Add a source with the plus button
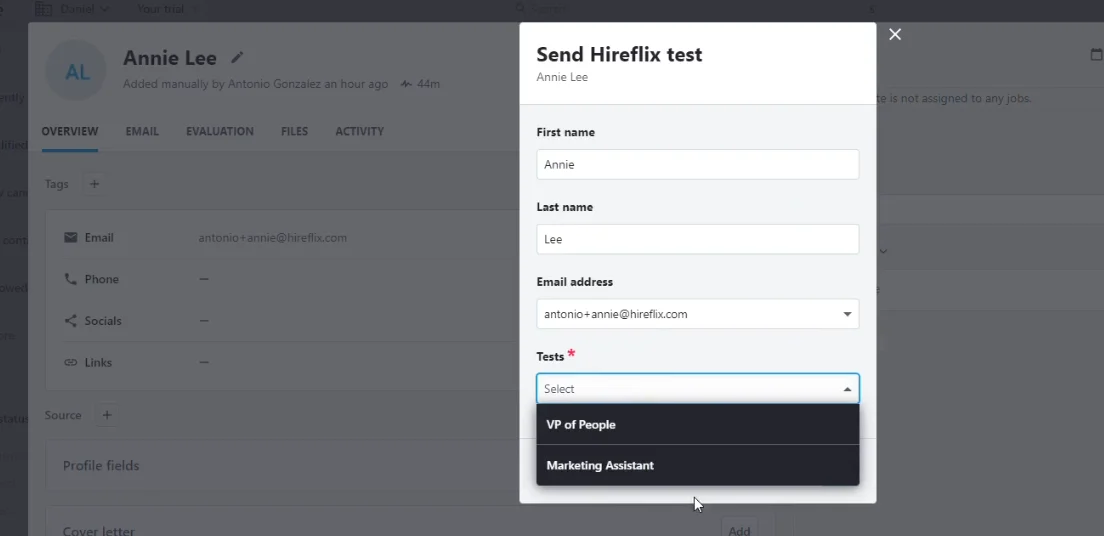The height and width of the screenshot is (536, 1104). point(106,416)
